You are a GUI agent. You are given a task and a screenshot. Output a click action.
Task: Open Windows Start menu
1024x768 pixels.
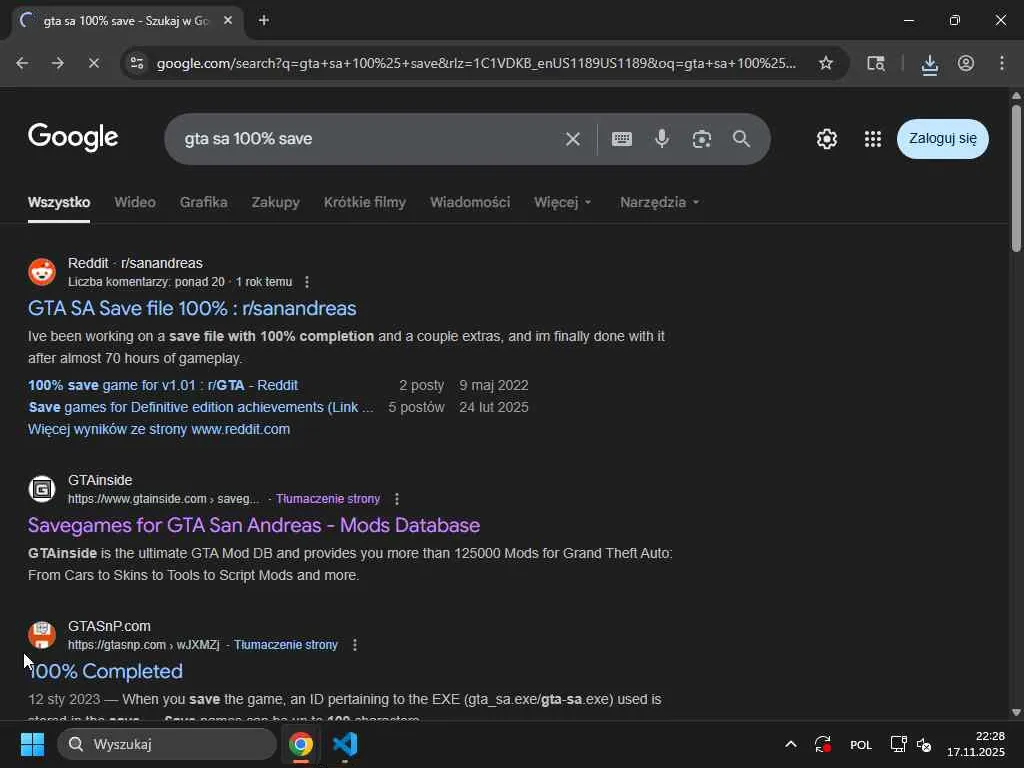pyautogui.click(x=32, y=744)
